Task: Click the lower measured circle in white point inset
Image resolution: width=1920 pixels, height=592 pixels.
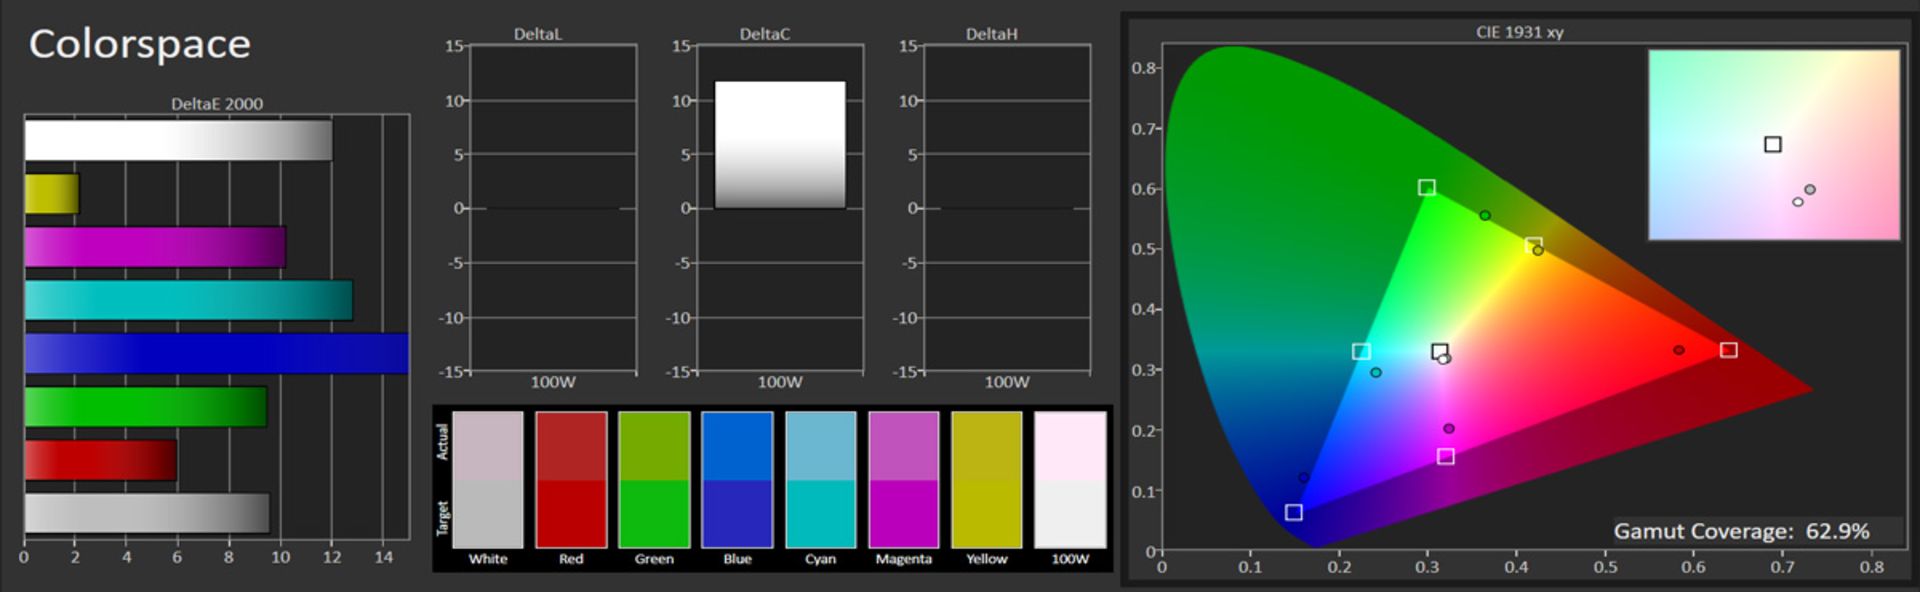Action: point(1798,202)
